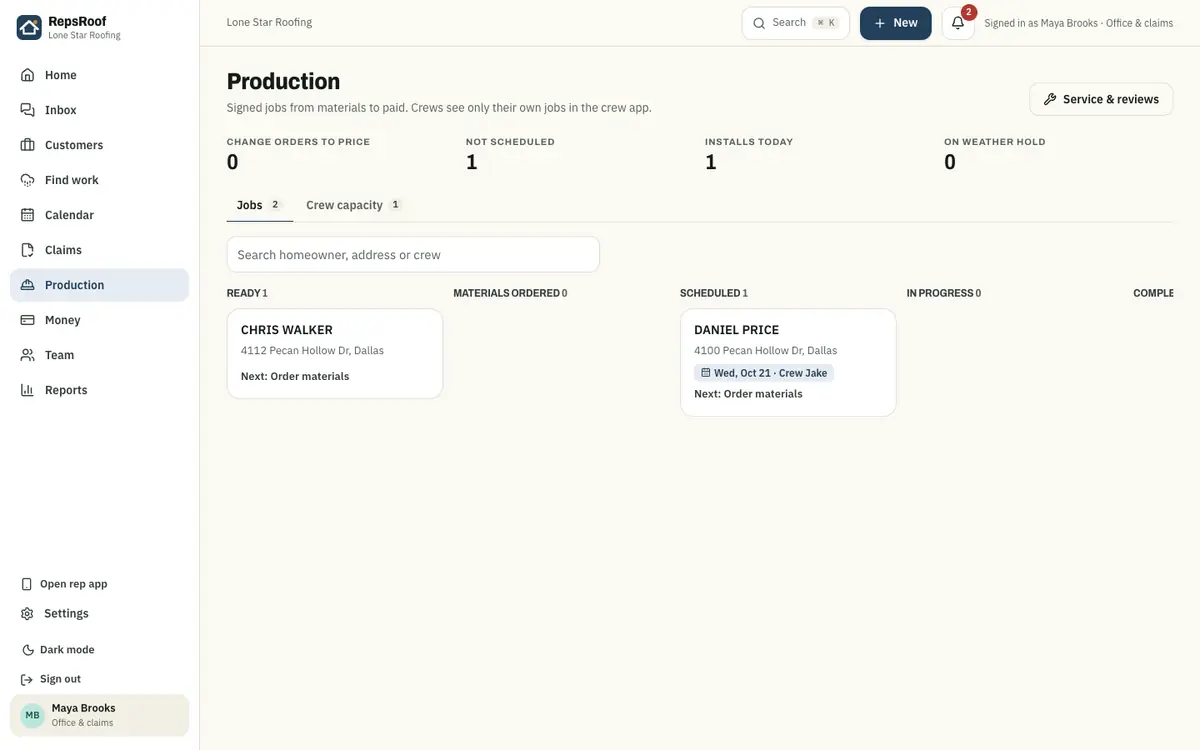Screen dimensions: 1200x750
Task: Open Service & reviews
Action: click(x=1101, y=99)
